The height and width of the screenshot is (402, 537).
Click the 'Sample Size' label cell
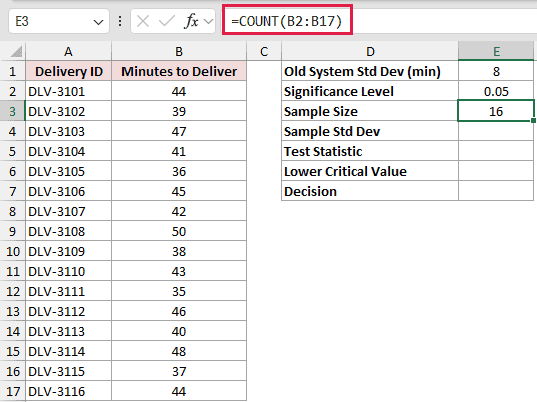click(x=370, y=111)
